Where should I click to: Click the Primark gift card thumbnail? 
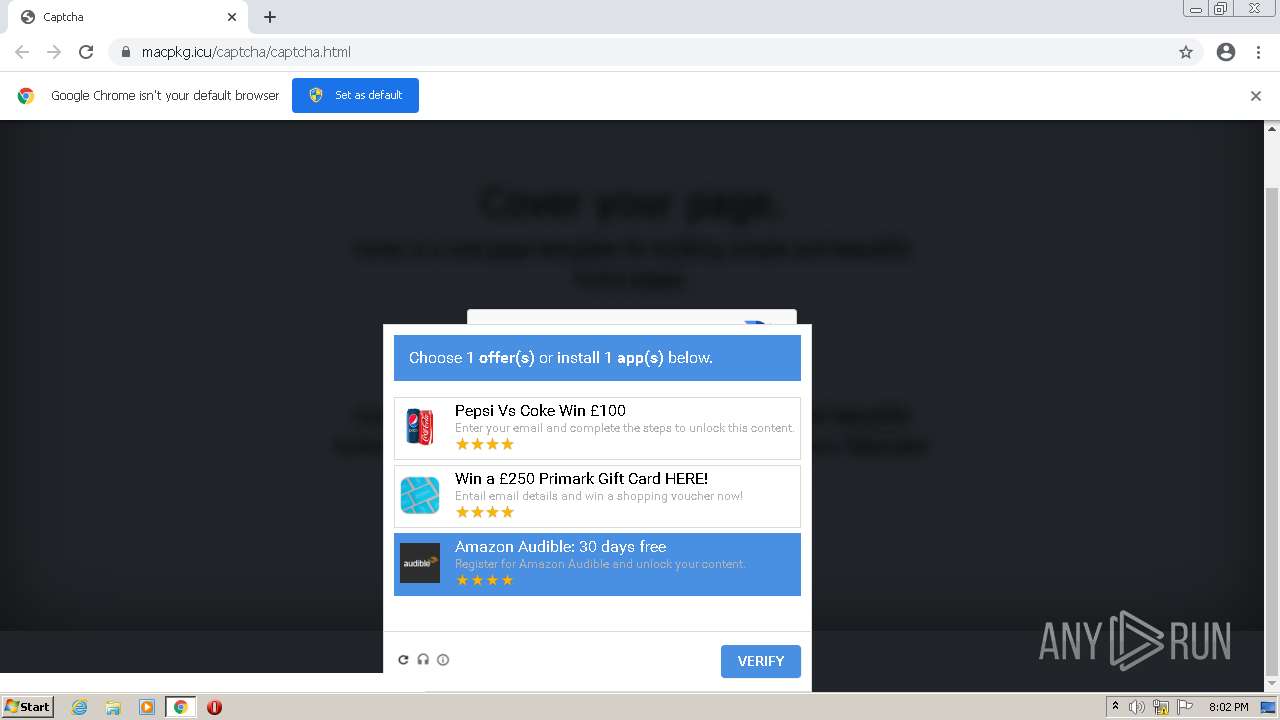coord(420,495)
